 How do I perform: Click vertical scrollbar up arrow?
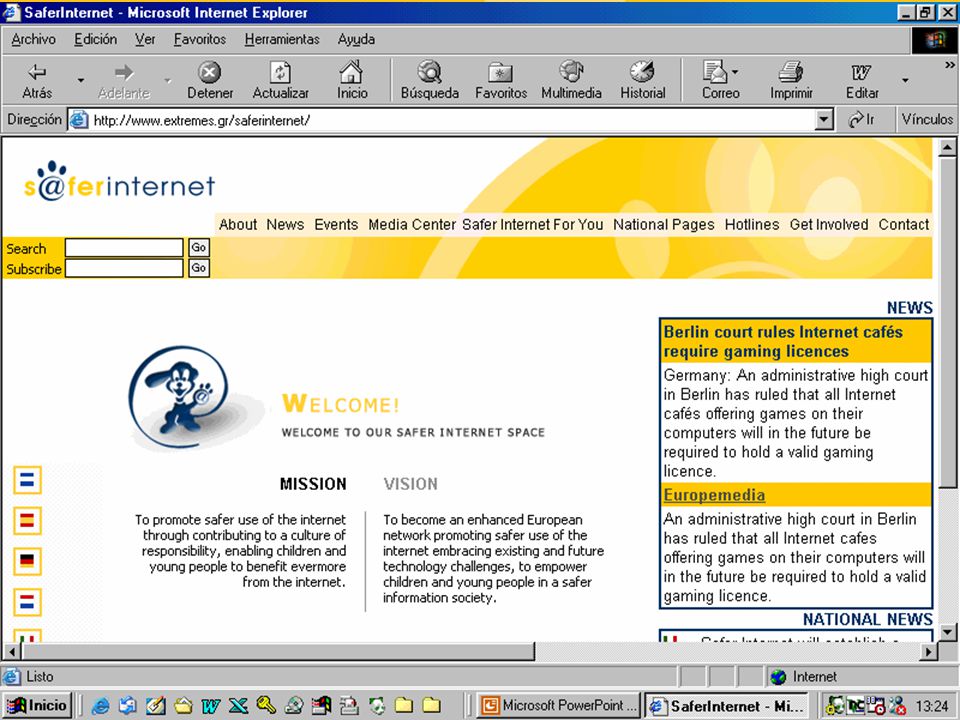(947, 147)
